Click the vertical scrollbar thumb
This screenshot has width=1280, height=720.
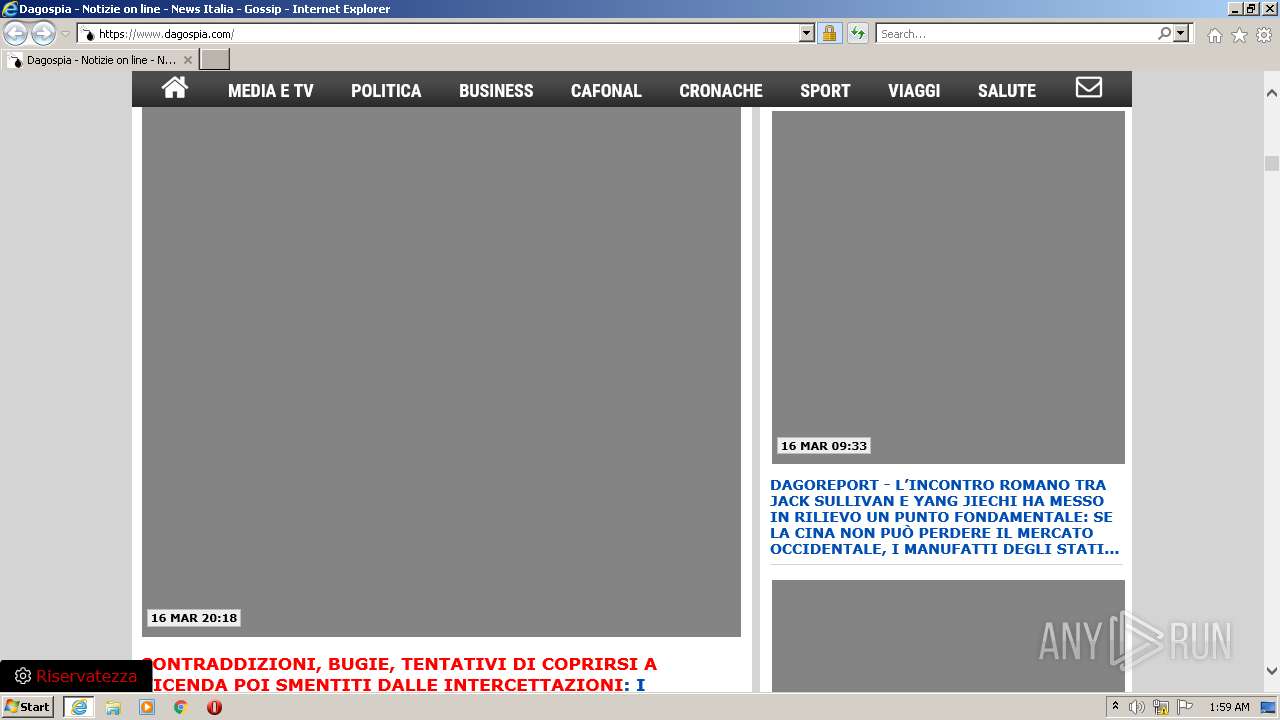tap(1272, 164)
